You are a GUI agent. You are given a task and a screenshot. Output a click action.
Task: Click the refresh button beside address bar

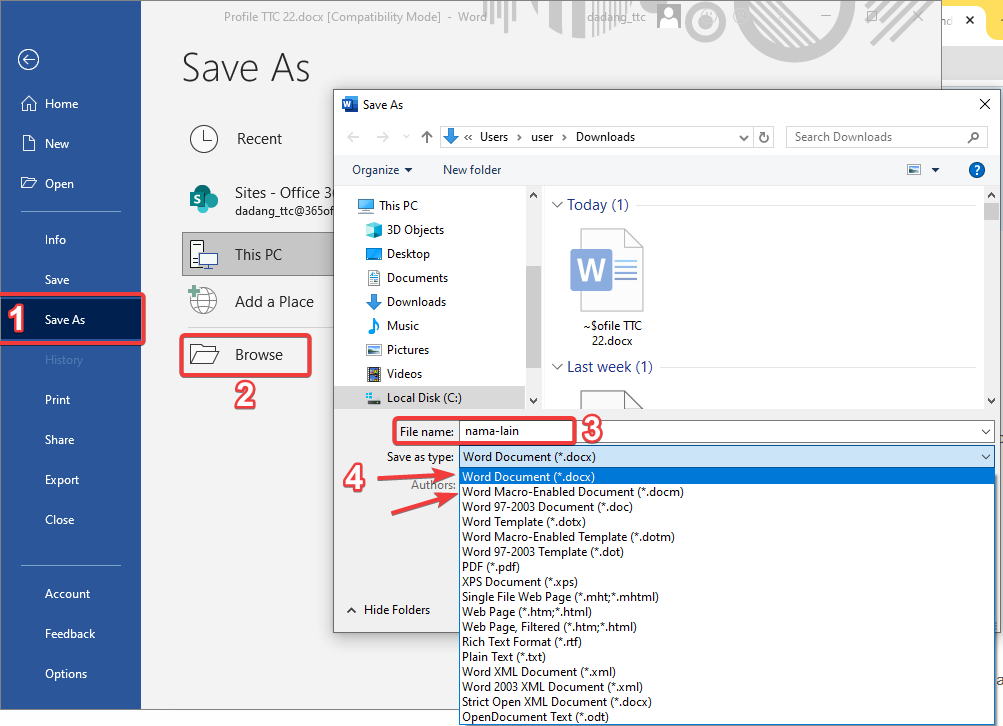[x=765, y=137]
